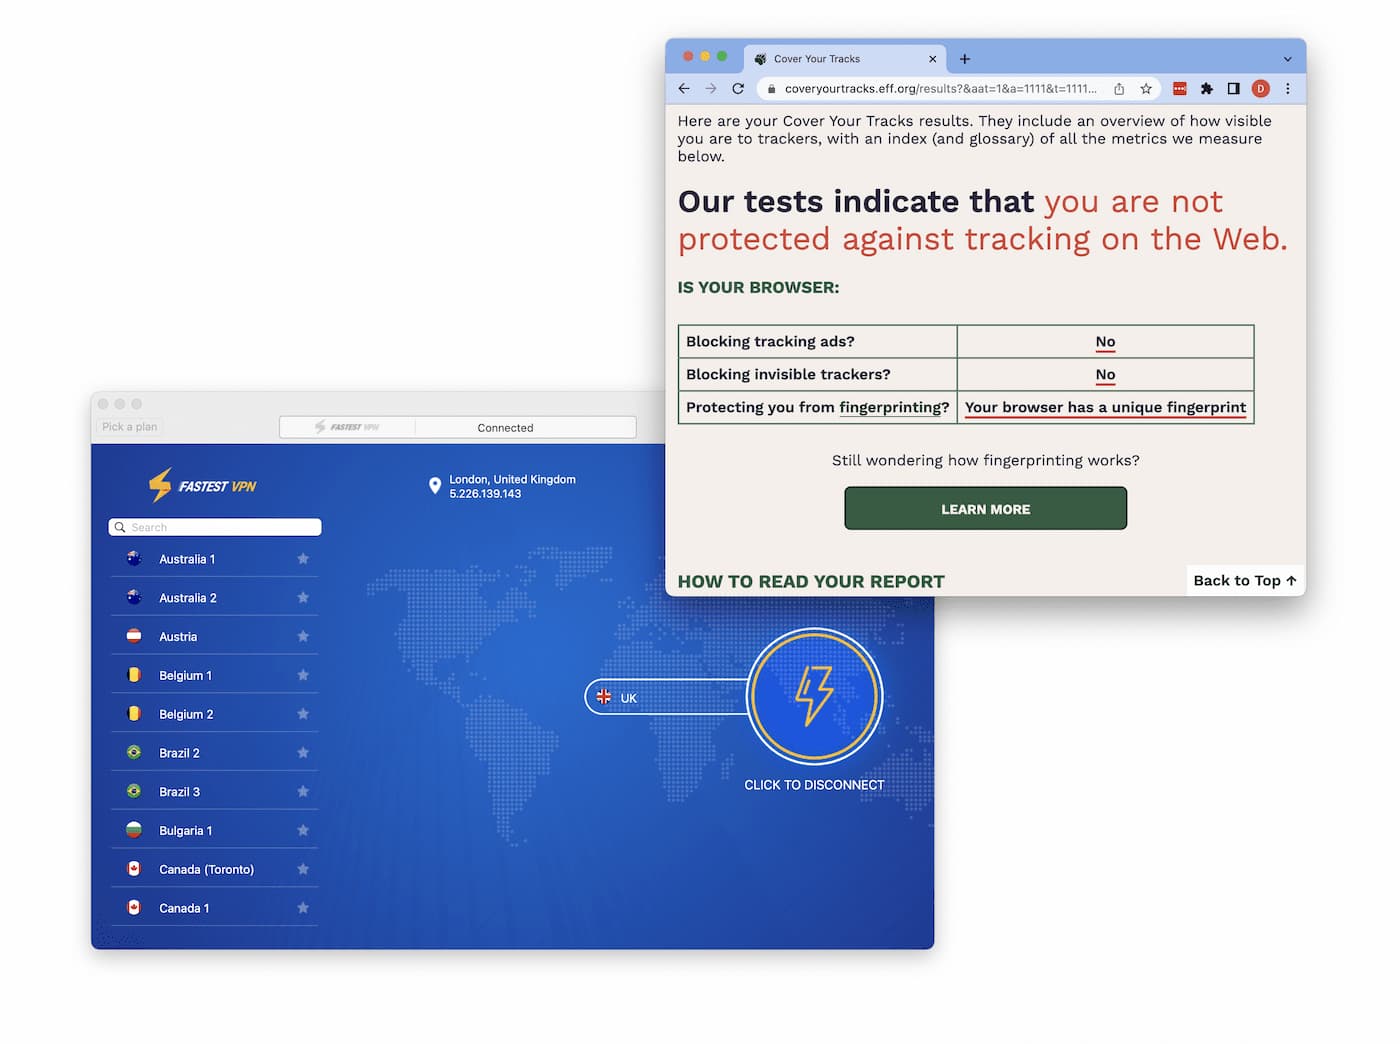
Task: Open a new tab with the plus button
Action: coord(964,58)
